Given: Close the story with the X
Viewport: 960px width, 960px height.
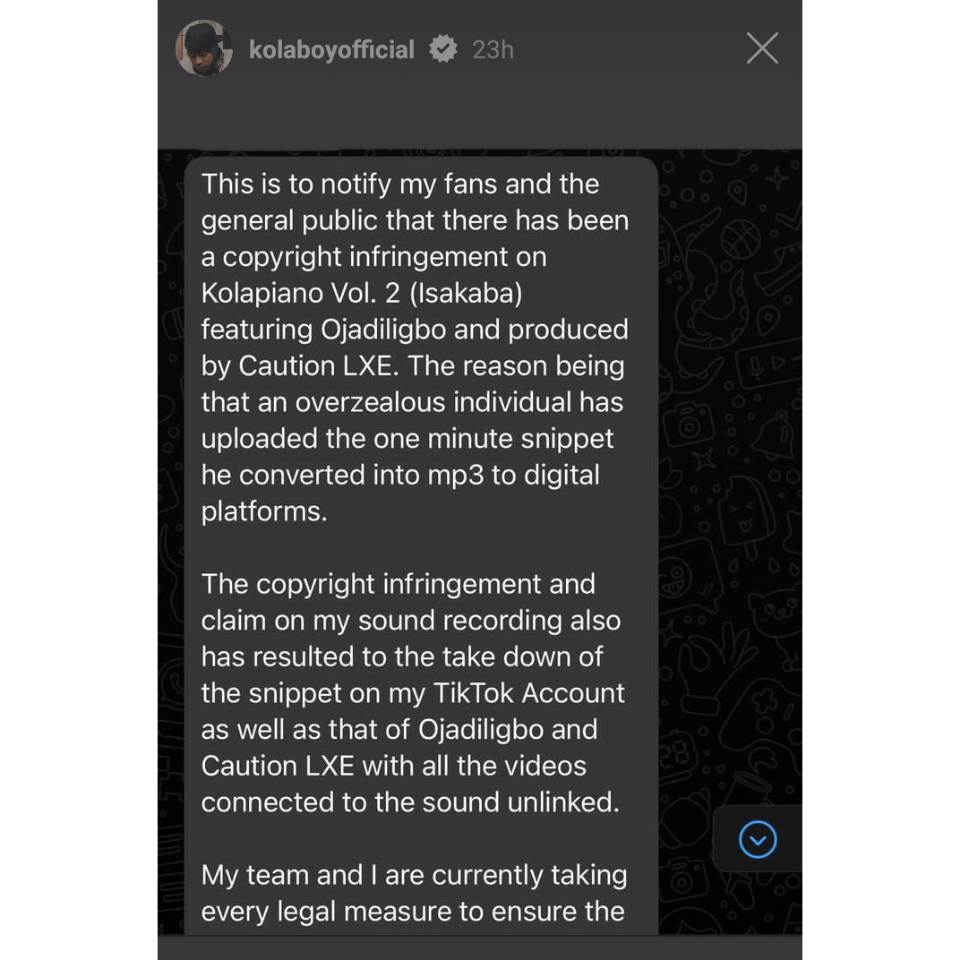Looking at the screenshot, I should pyautogui.click(x=762, y=48).
